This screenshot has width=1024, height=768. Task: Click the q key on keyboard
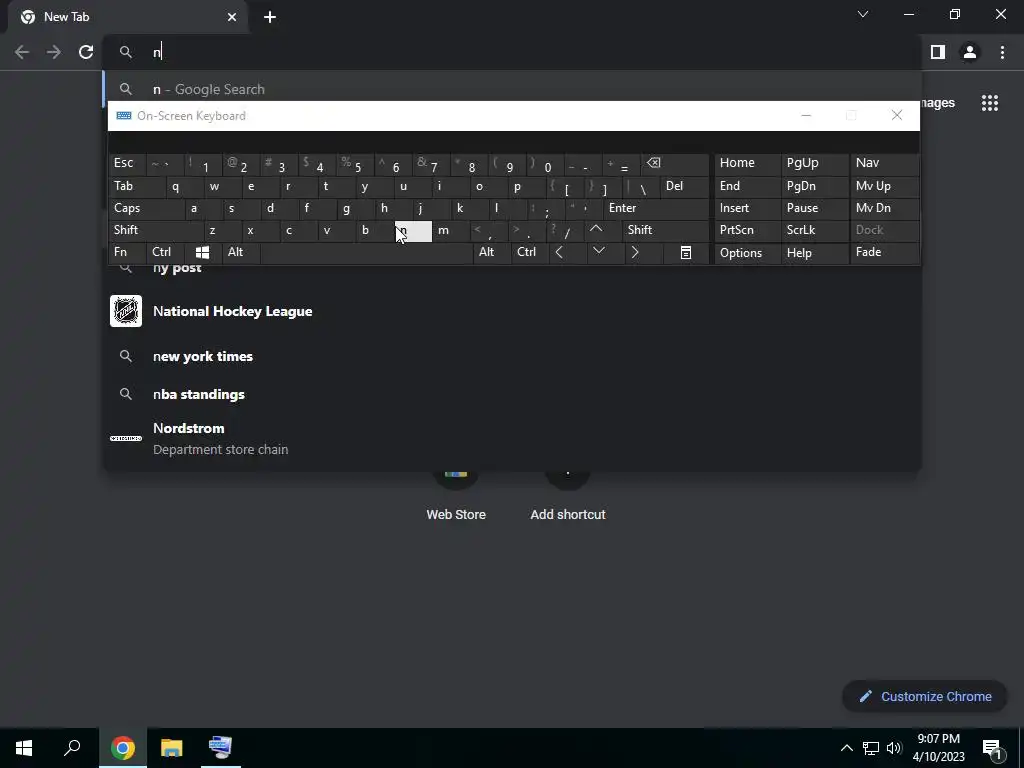(184, 187)
